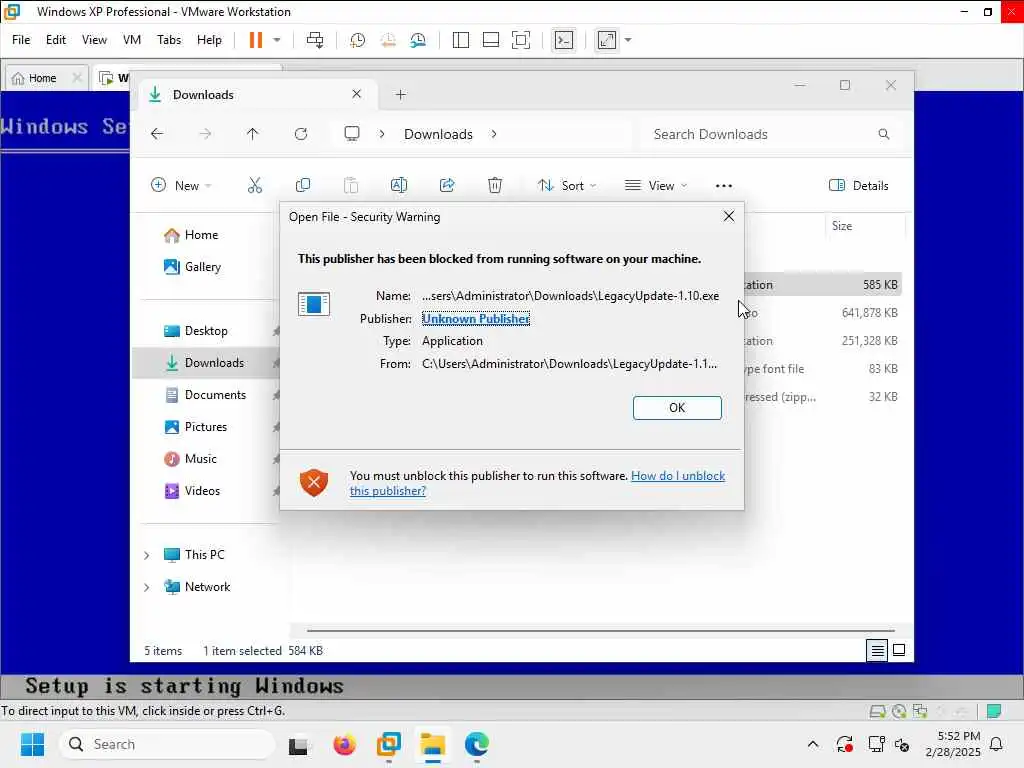Click the Delete trash icon in Explorer

[495, 185]
